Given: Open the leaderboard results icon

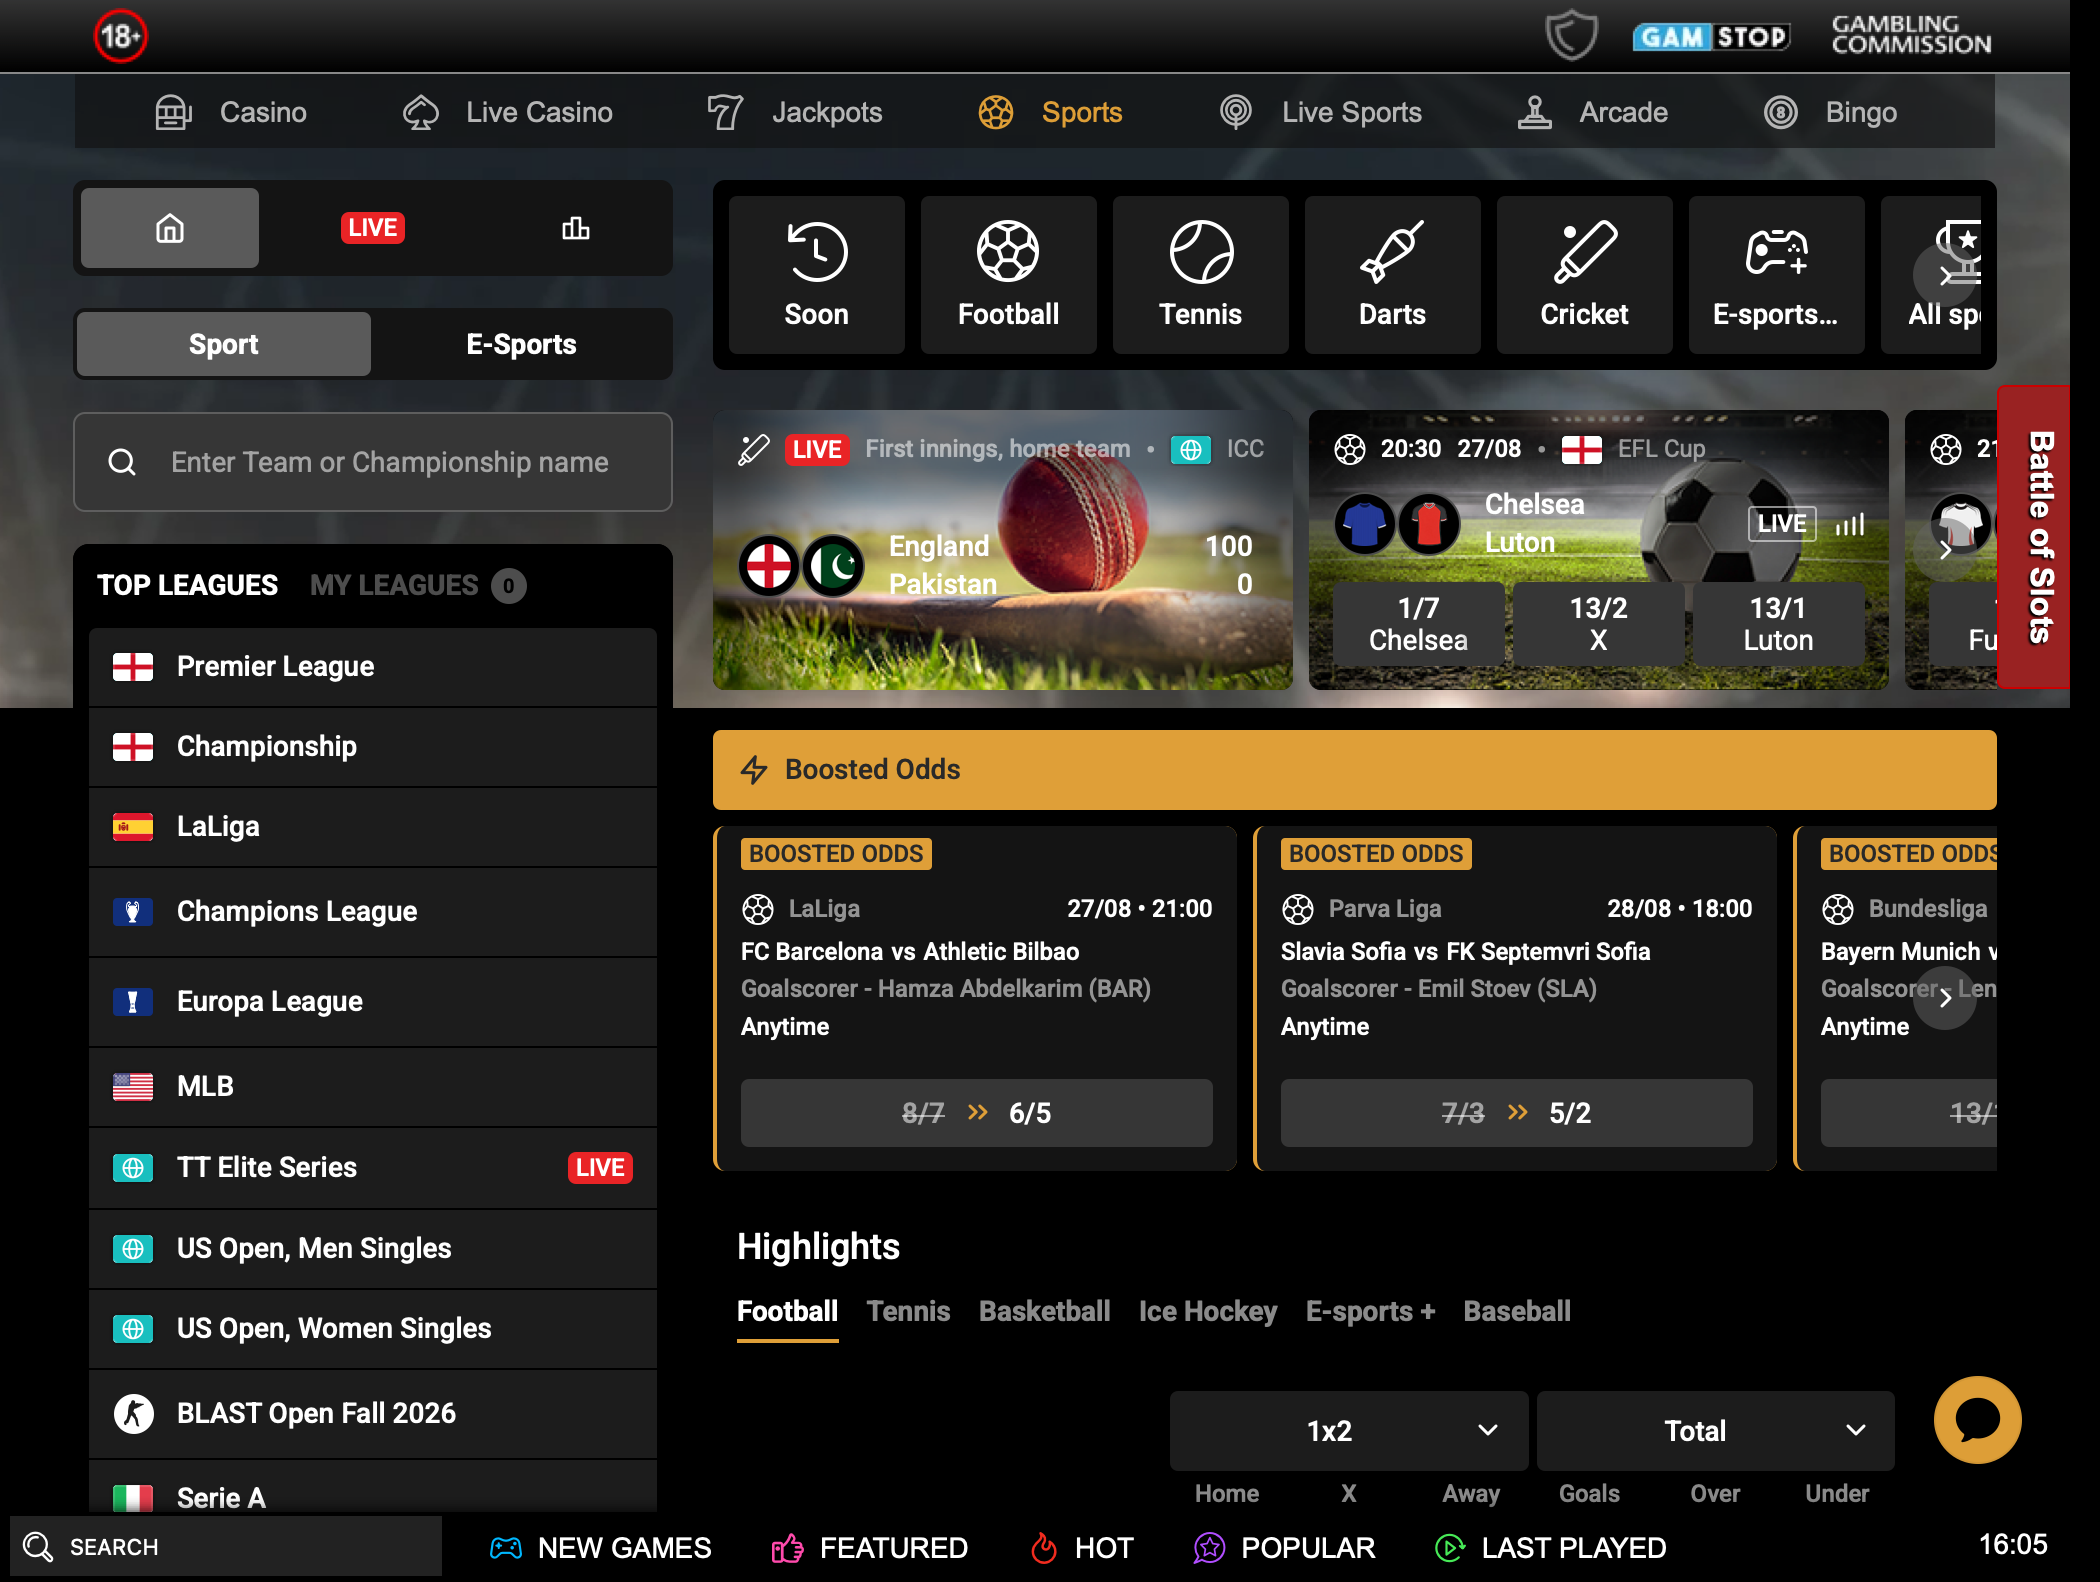Looking at the screenshot, I should pos(575,228).
